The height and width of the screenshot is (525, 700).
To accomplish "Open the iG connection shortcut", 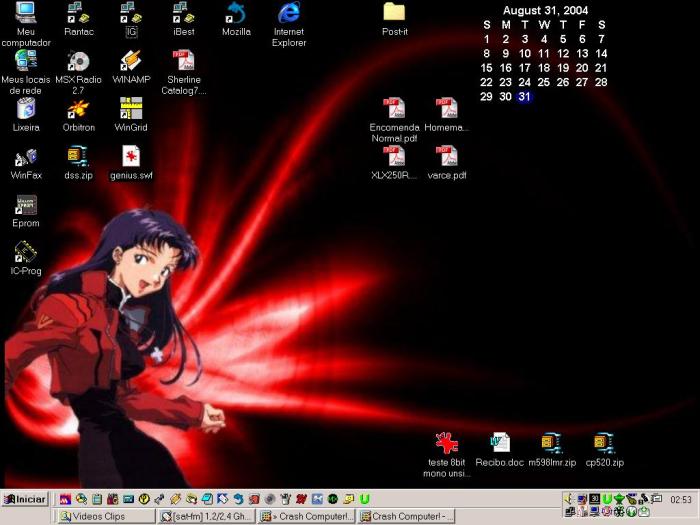I will pyautogui.click(x=131, y=19).
